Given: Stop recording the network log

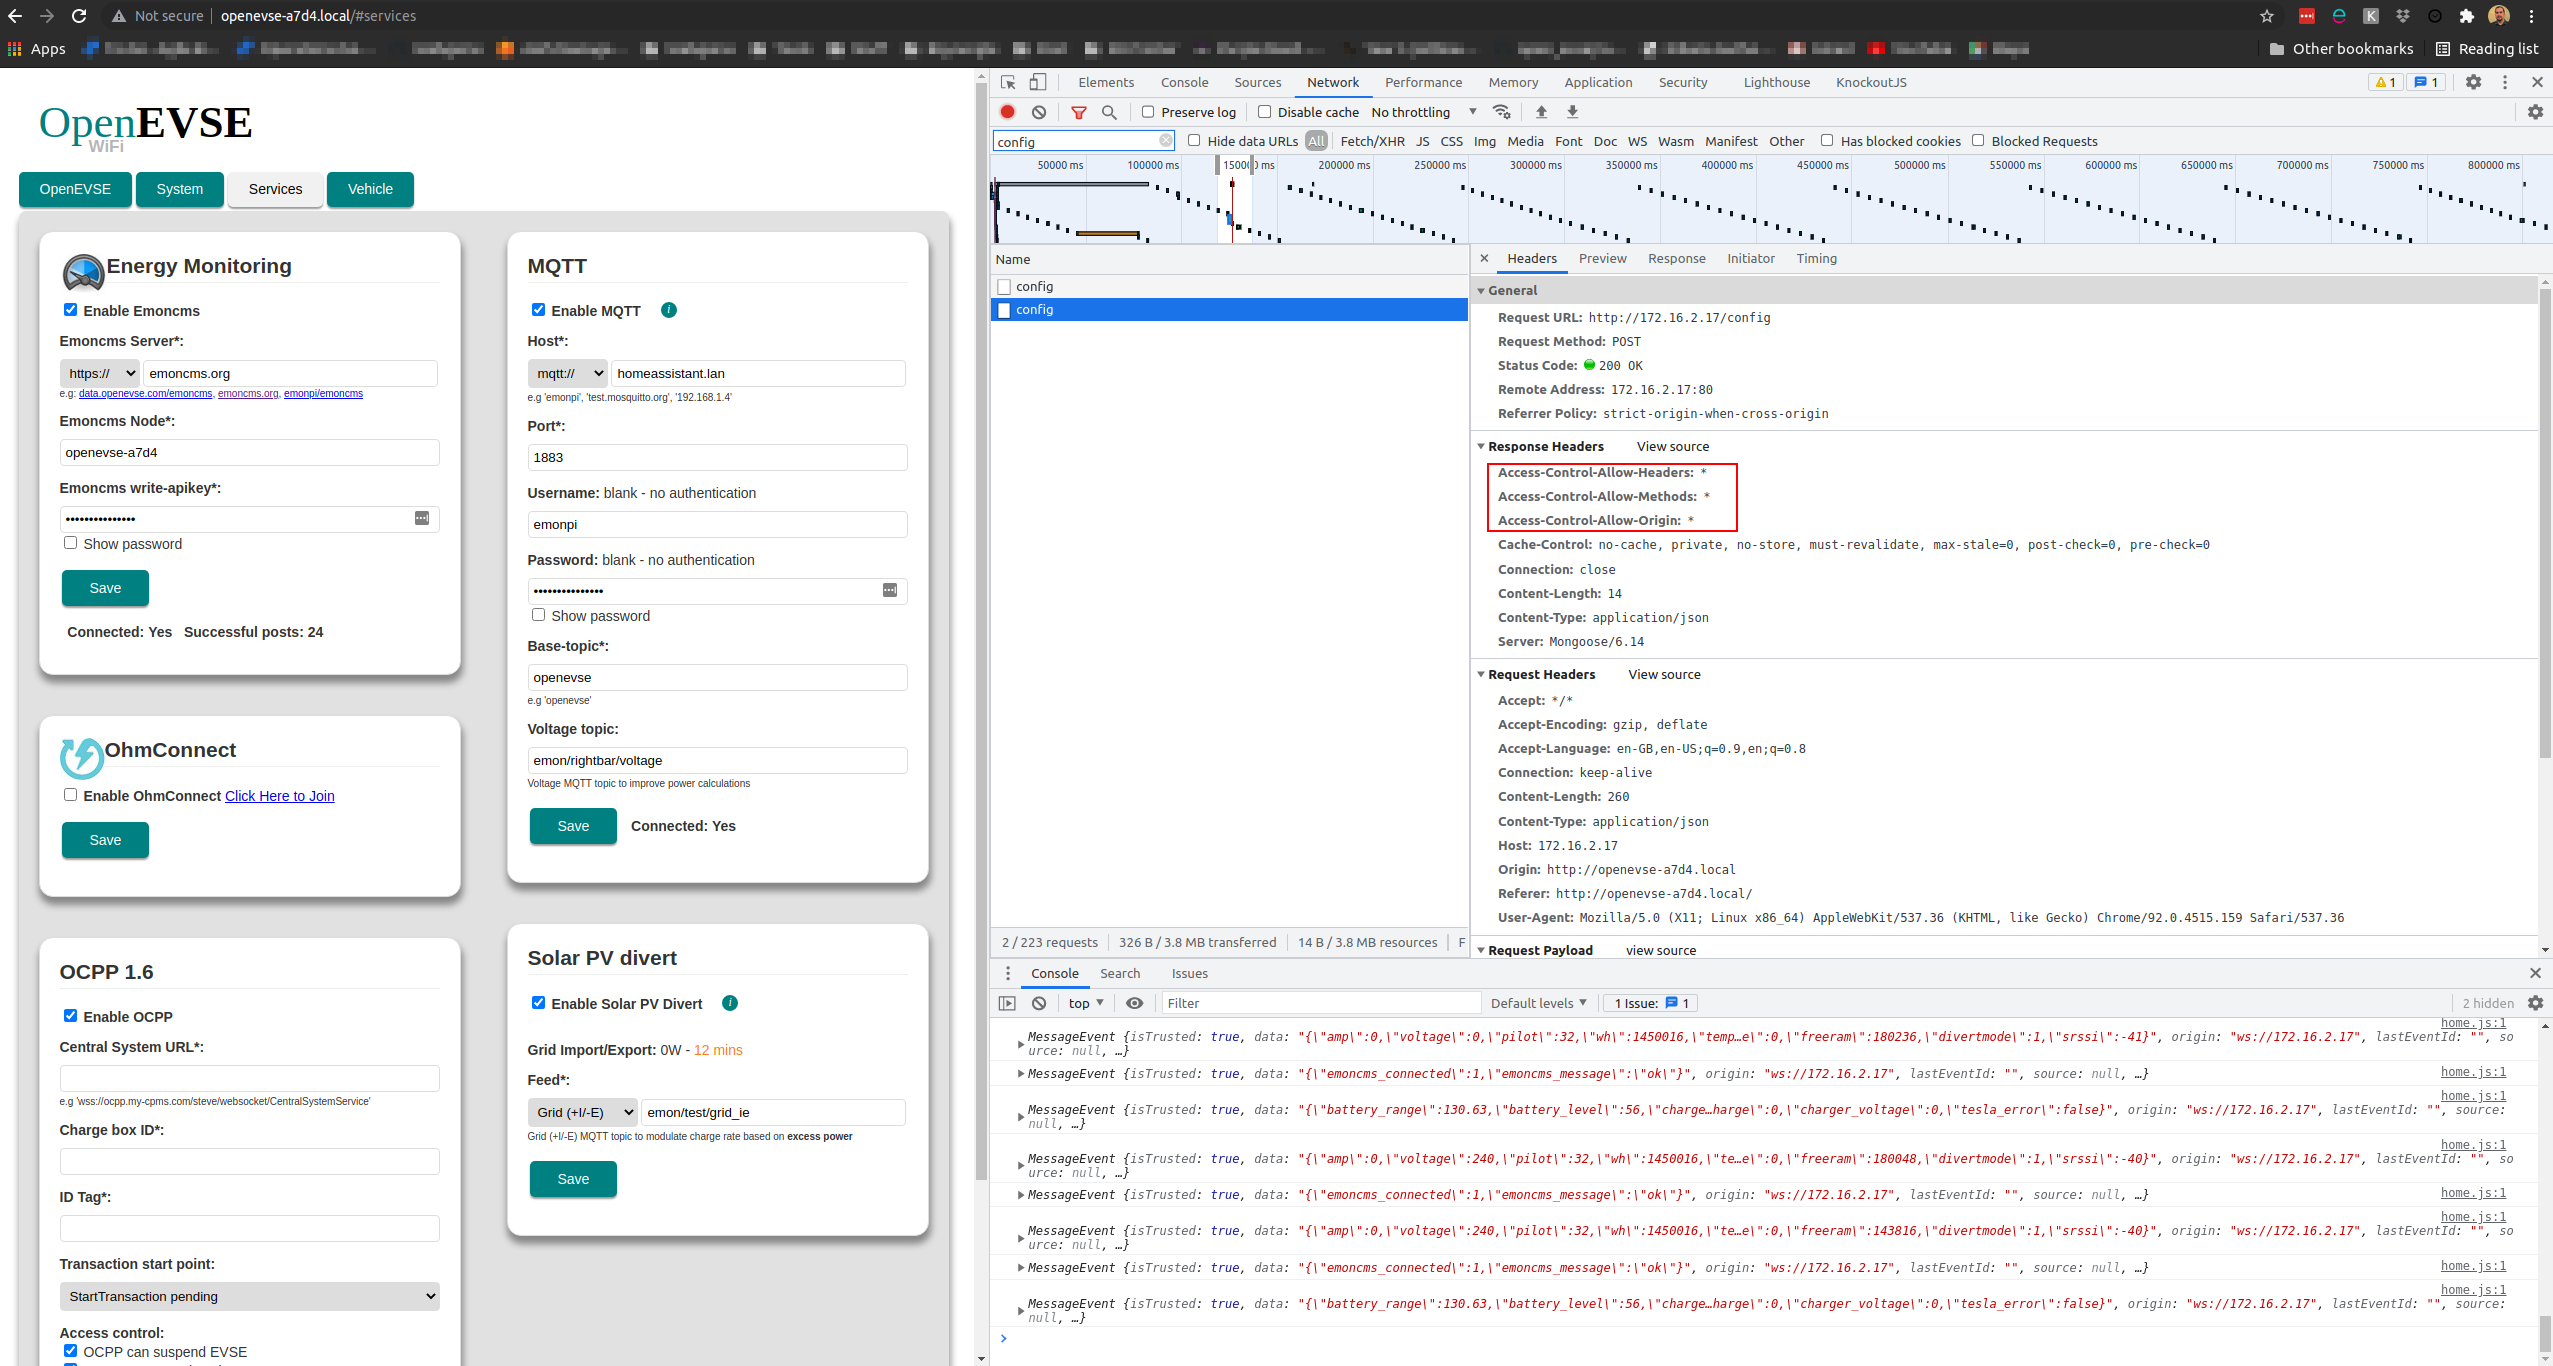Looking at the screenshot, I should (1007, 112).
